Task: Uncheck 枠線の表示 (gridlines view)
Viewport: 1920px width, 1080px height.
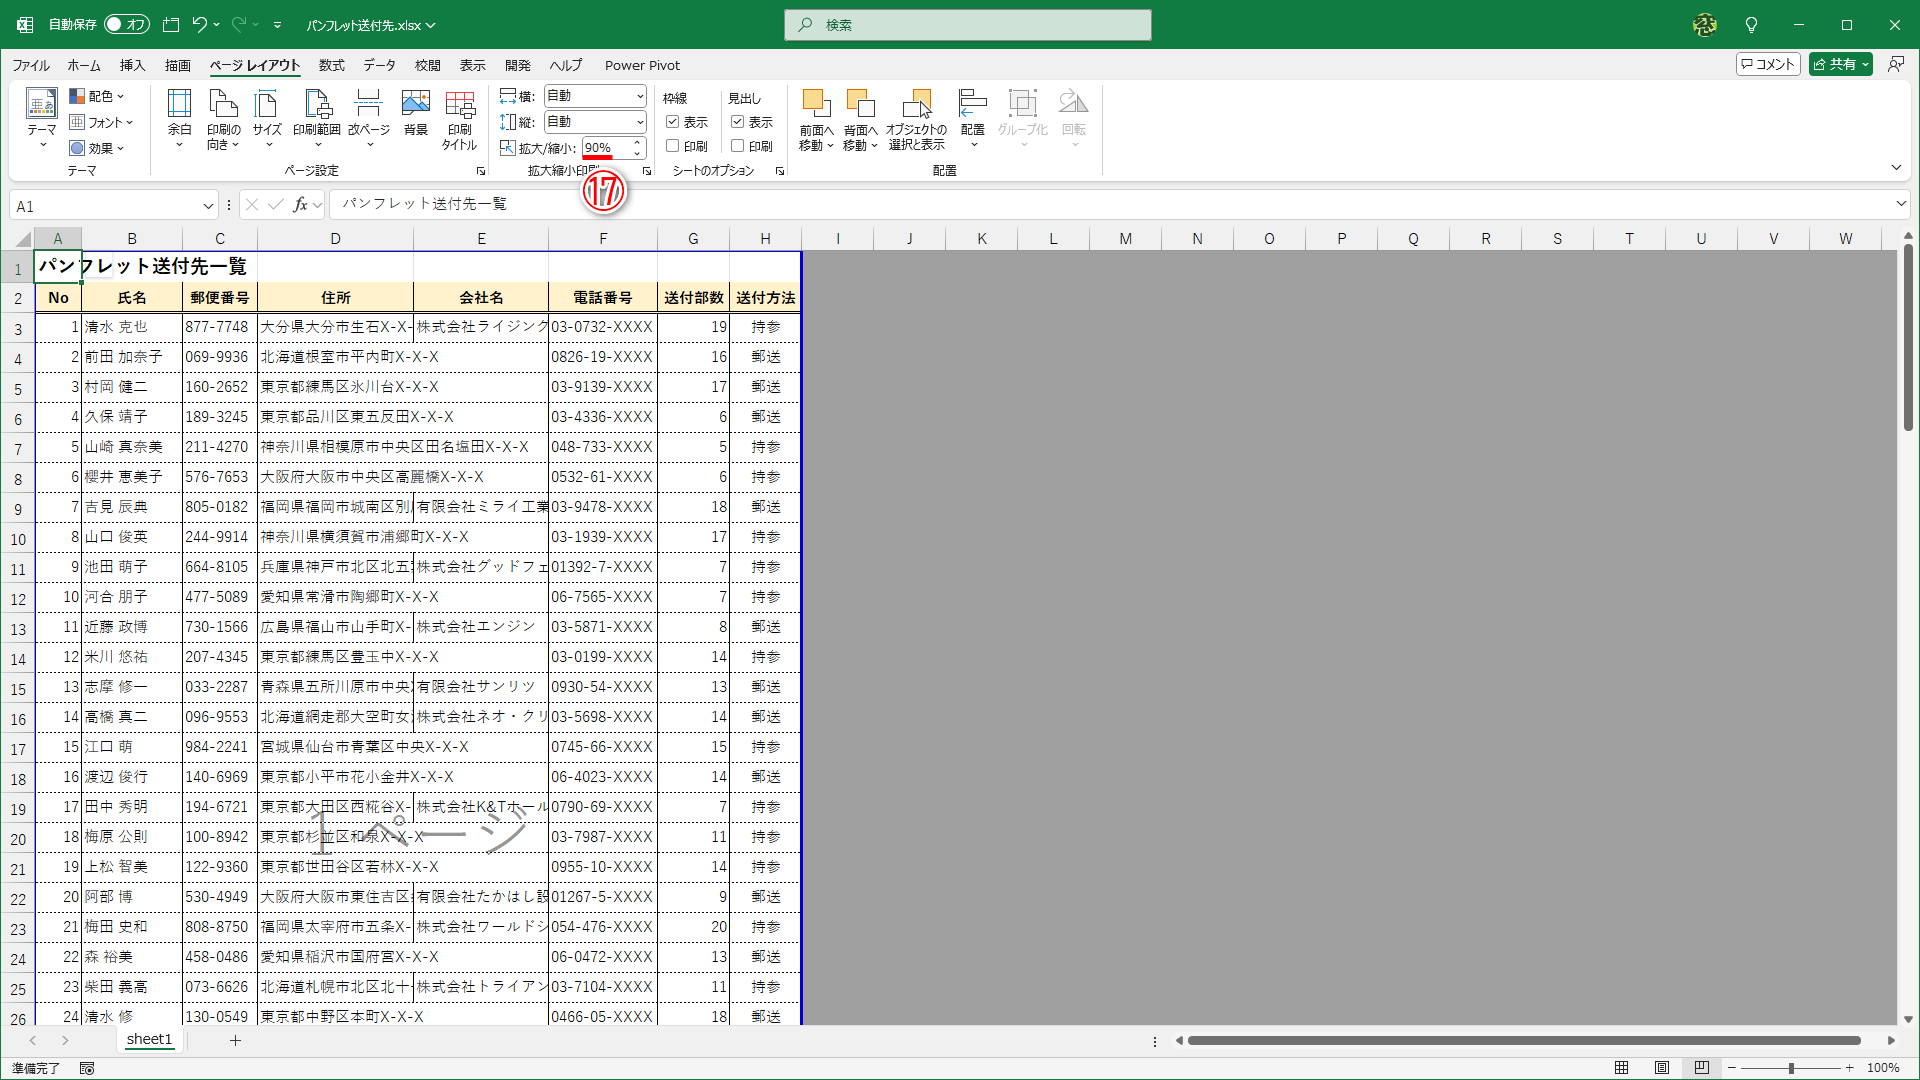Action: (673, 122)
